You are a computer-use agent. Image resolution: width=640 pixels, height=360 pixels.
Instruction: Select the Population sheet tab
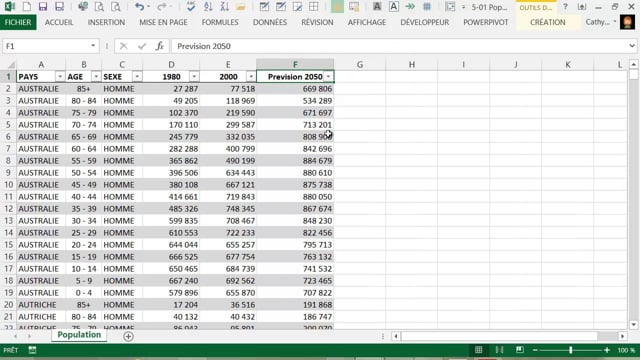(x=79, y=335)
